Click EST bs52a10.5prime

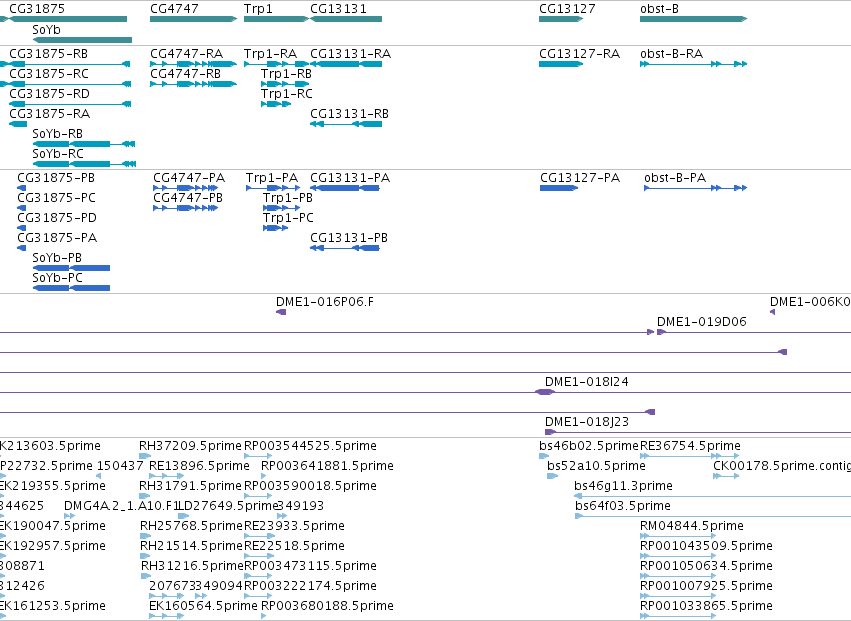pos(552,476)
